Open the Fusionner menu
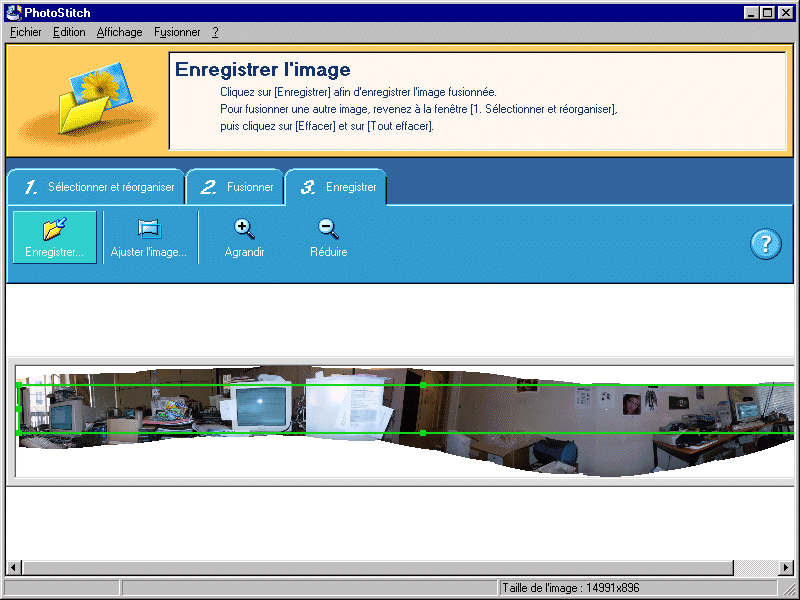Image resolution: width=800 pixels, height=600 pixels. tap(177, 32)
